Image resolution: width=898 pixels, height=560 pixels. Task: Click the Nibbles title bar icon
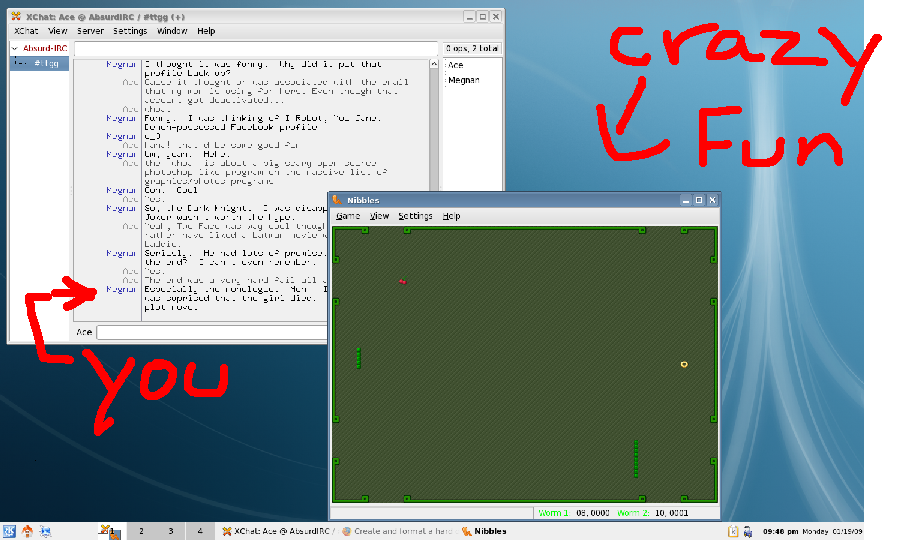(x=337, y=200)
